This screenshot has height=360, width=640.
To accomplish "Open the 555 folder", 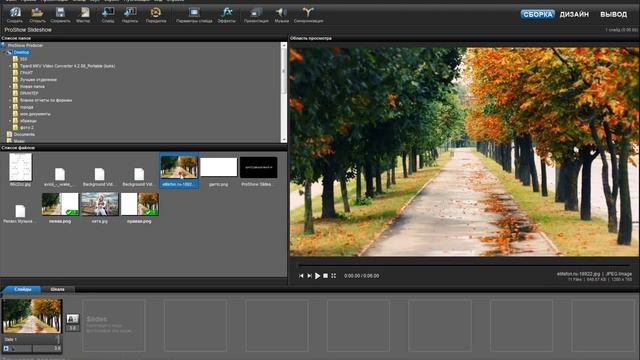I will [23, 59].
